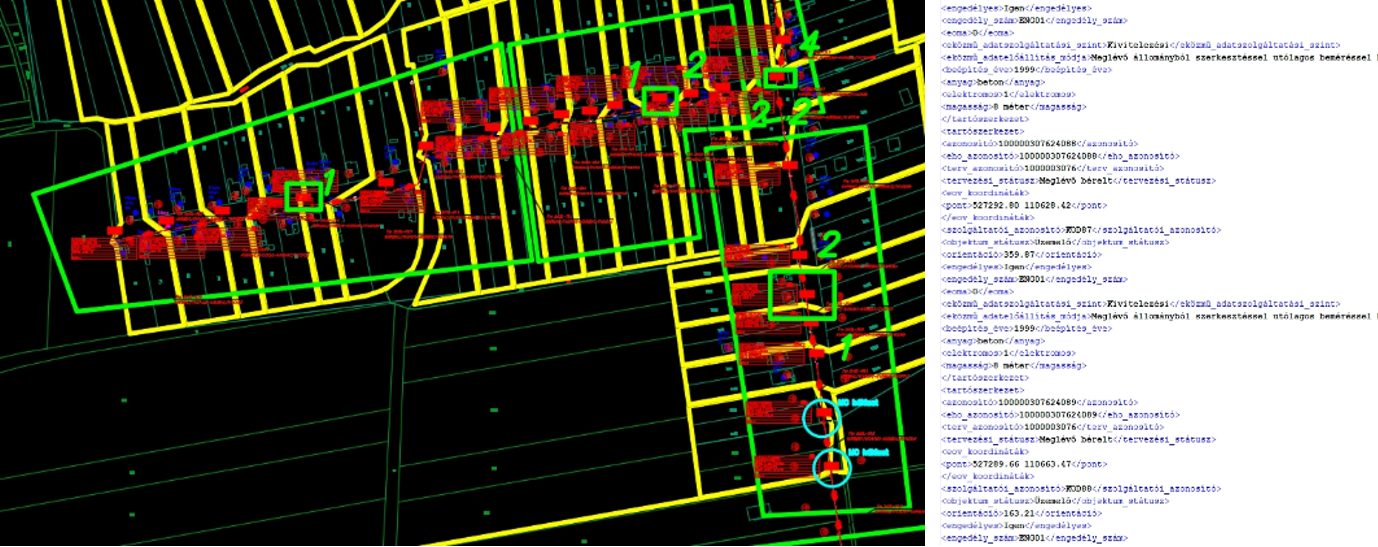The height and width of the screenshot is (547, 1378).
Task: Select the szolgáltatói_azonosító KOD87 line
Action: click(1080, 230)
